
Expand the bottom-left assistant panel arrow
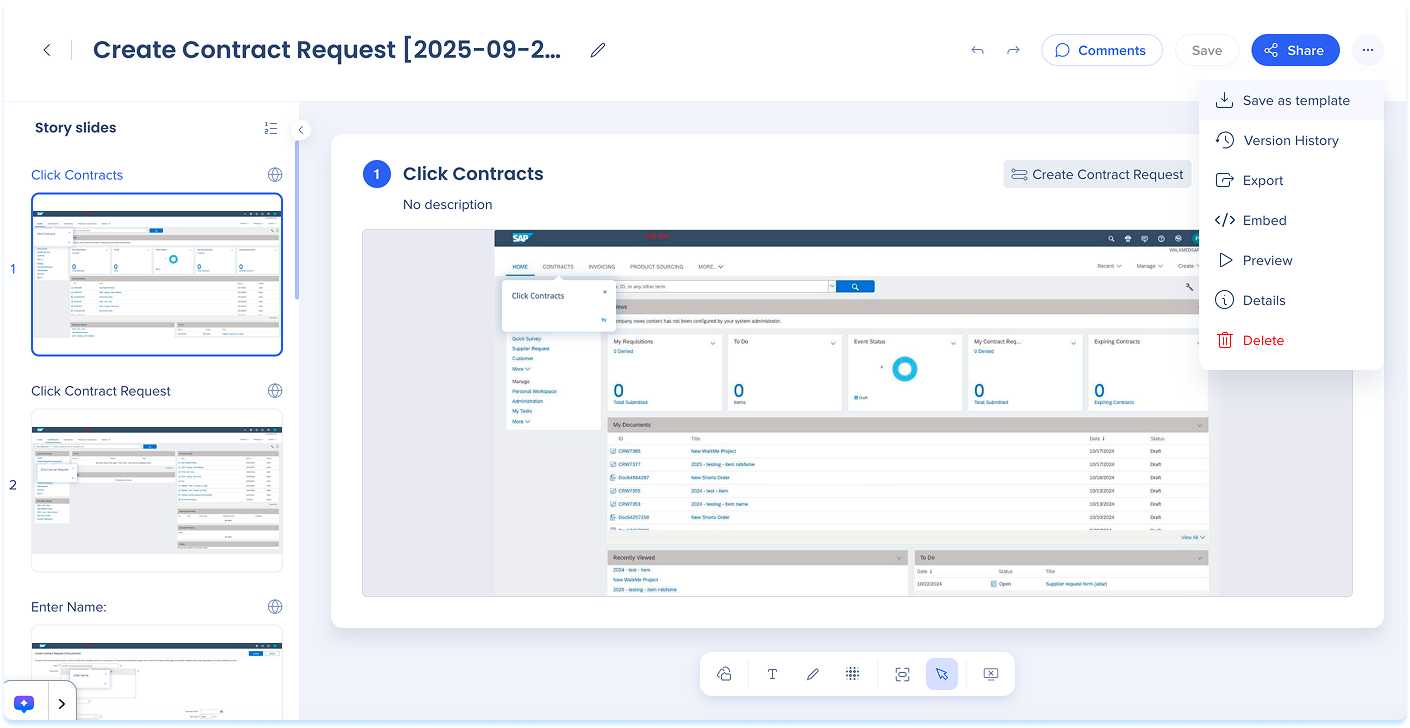coord(62,704)
